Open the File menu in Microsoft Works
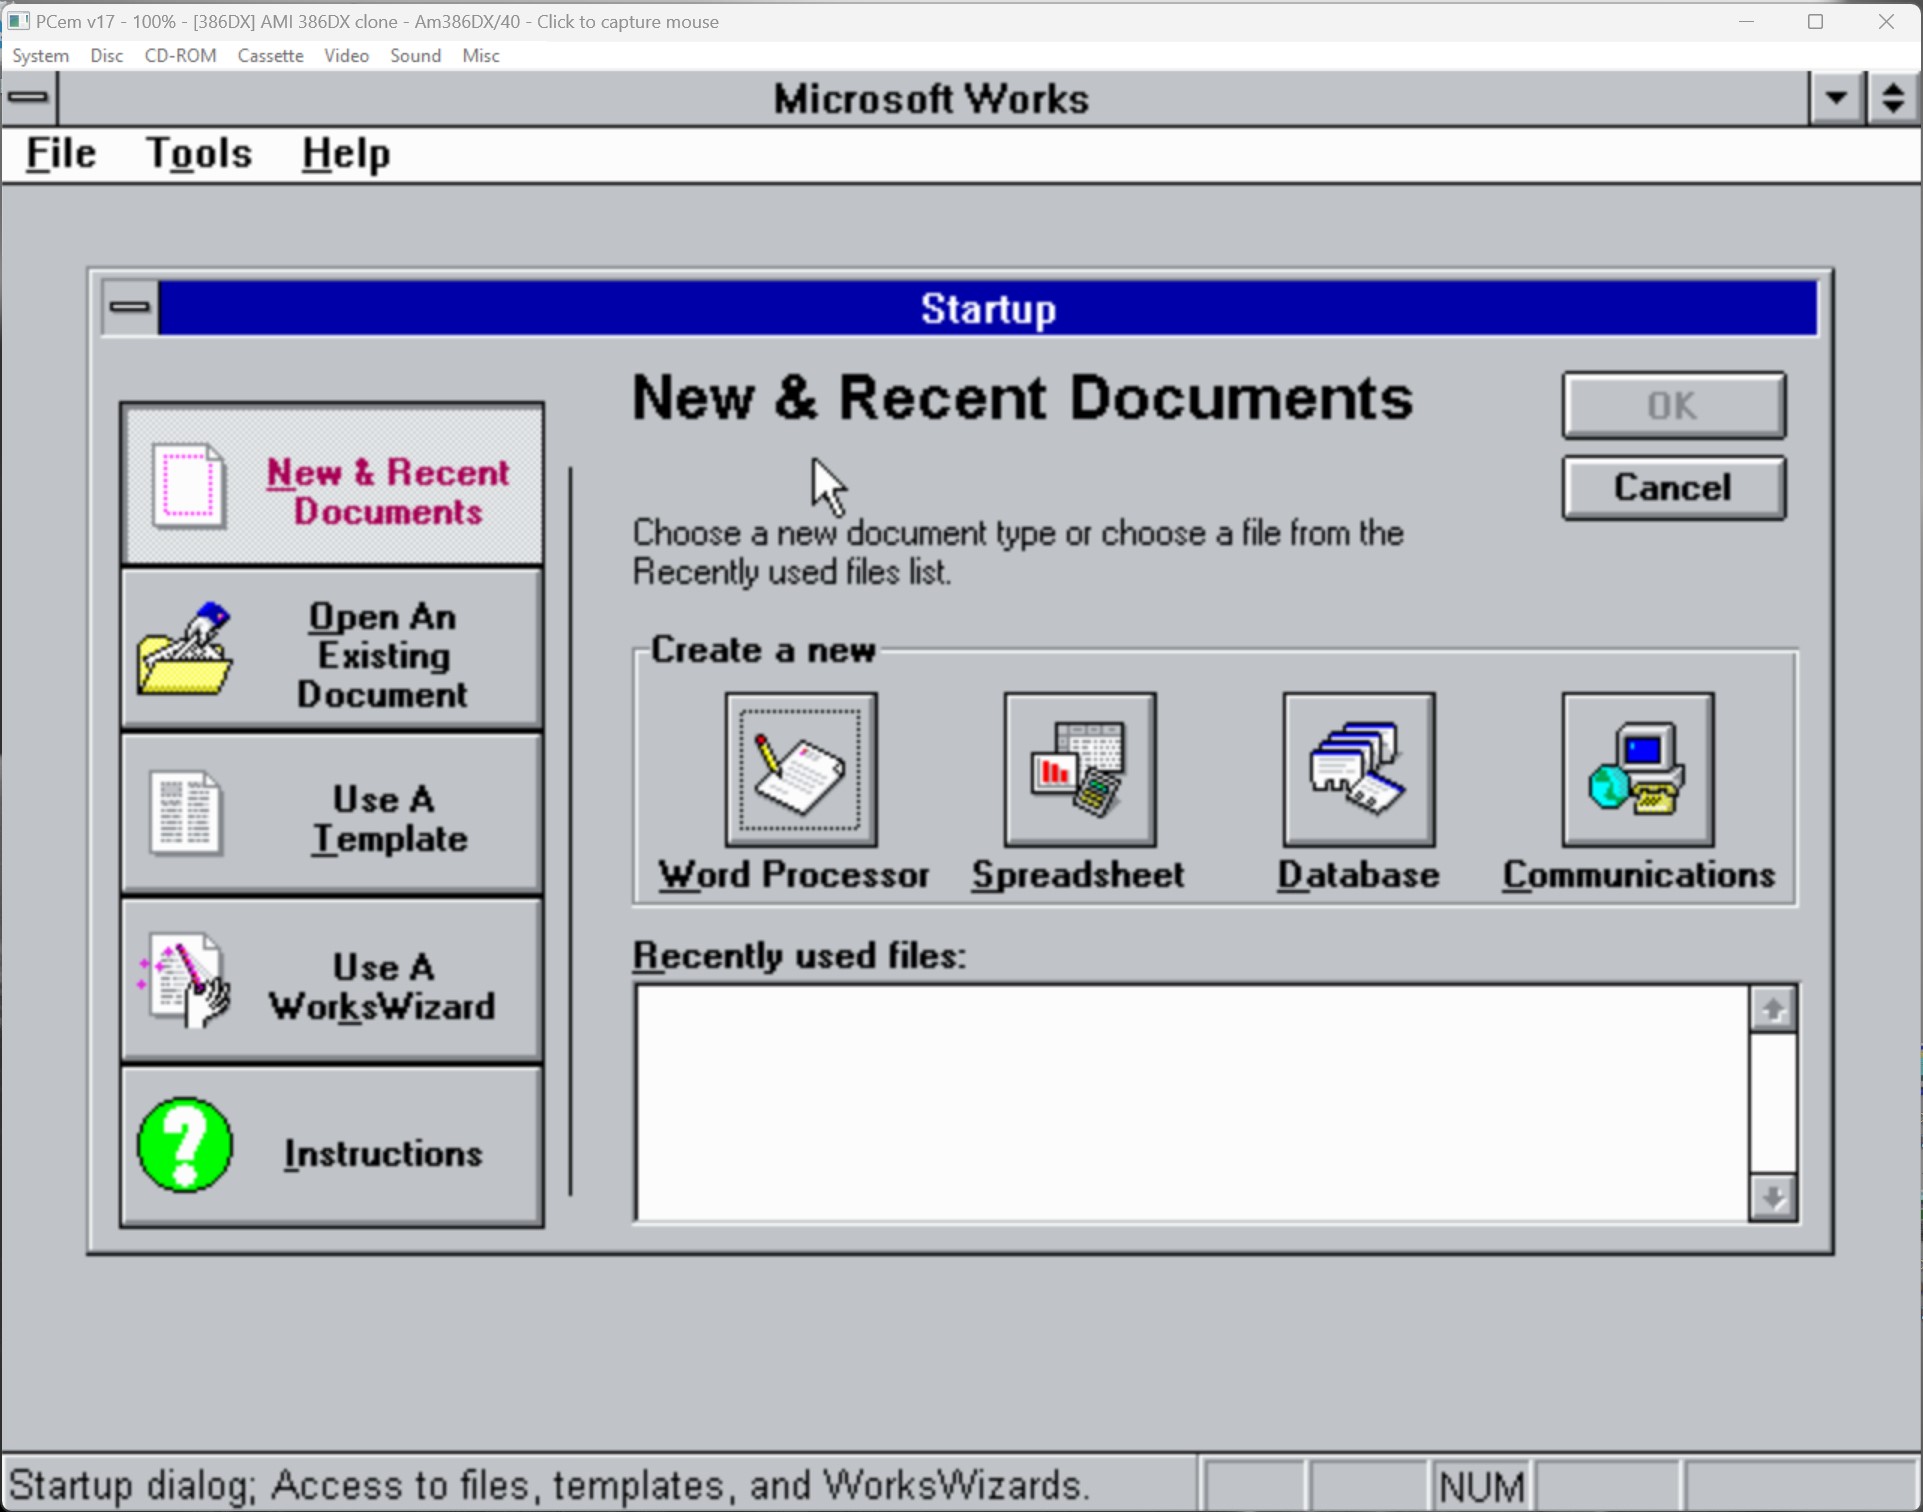This screenshot has width=1923, height=1512. point(61,154)
